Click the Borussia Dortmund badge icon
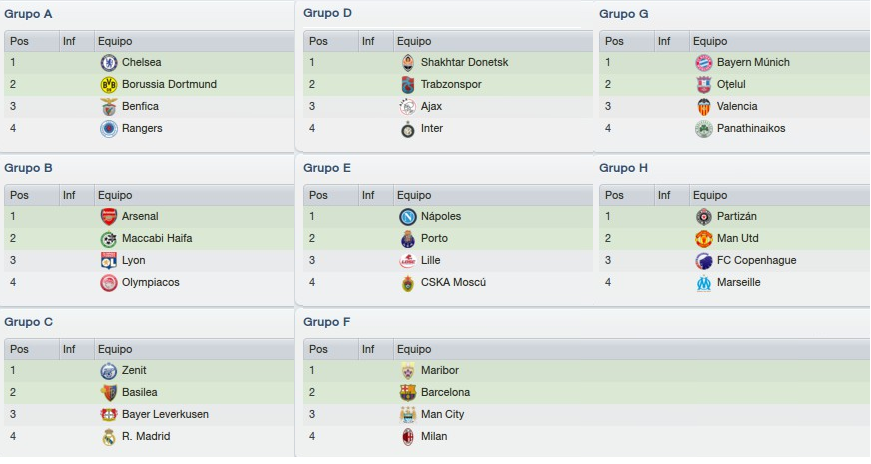871x464 pixels. coord(109,84)
